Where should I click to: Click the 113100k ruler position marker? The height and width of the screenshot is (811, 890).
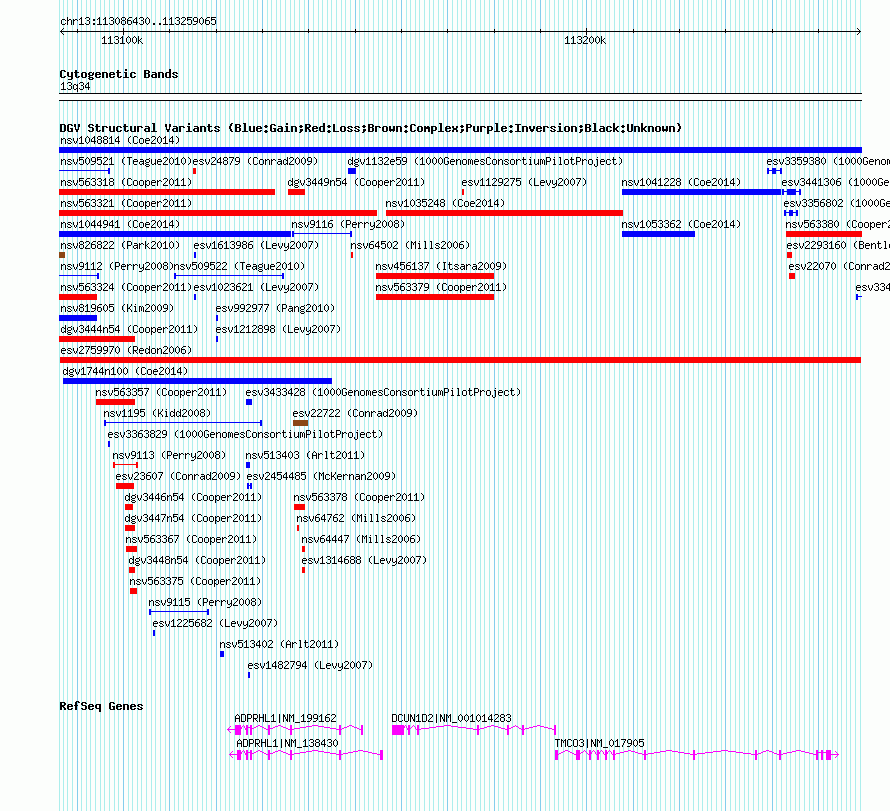[x=122, y=40]
